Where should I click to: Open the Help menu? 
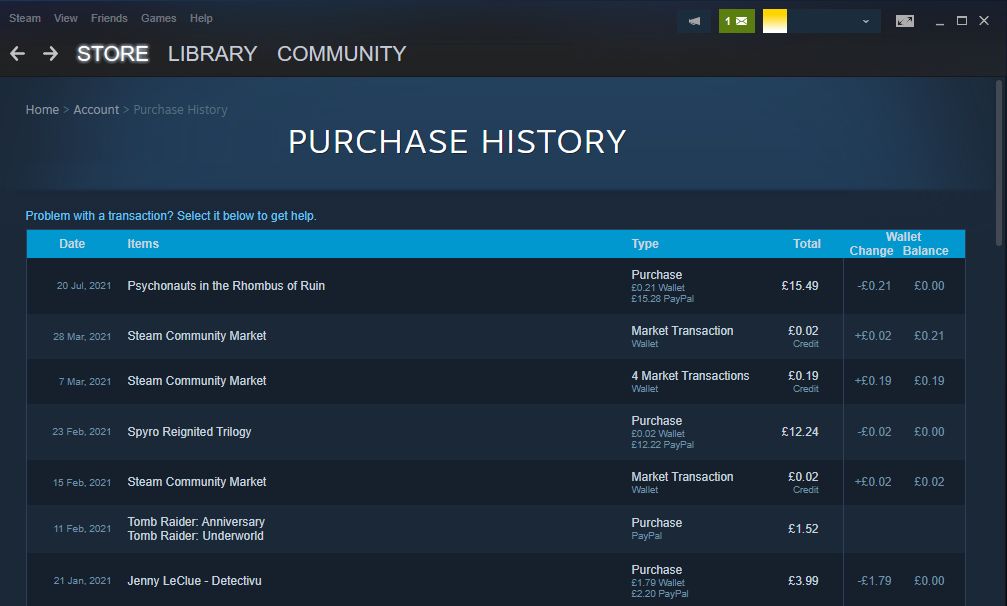200,18
